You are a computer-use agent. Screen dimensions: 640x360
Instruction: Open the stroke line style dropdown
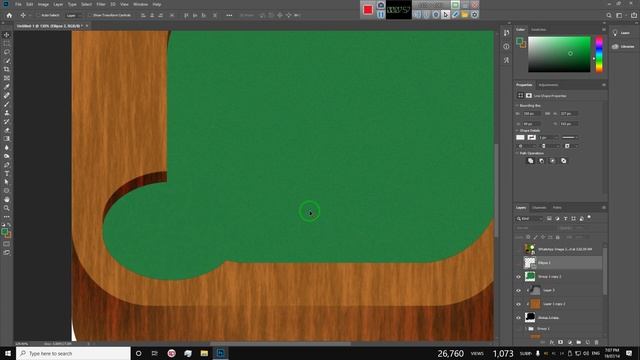[570, 138]
